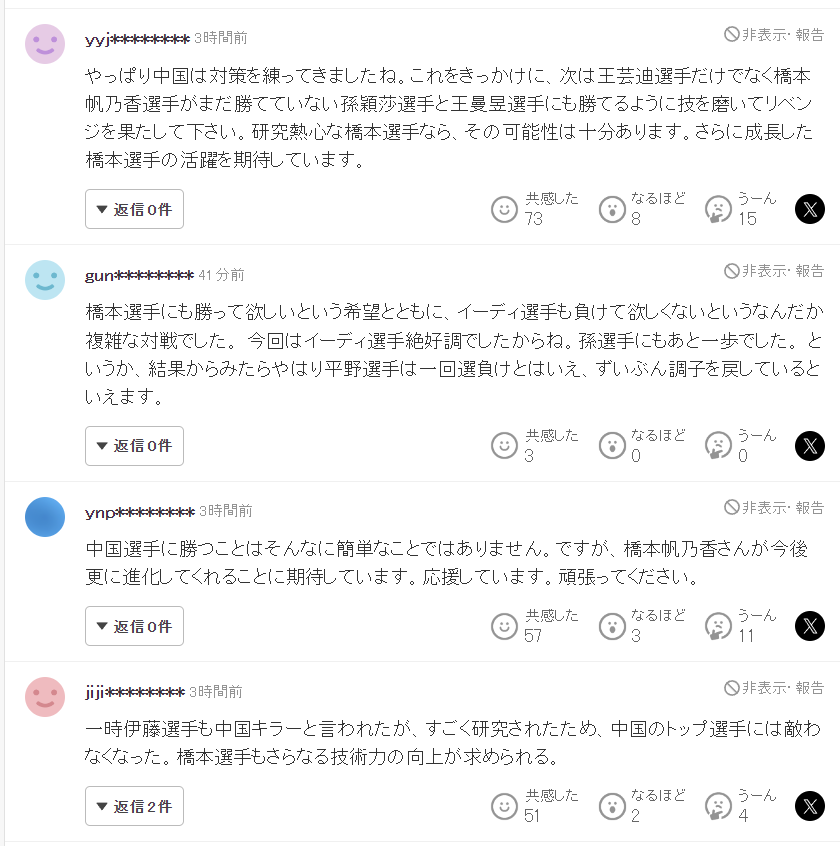Click the 共感した smiley on yyj's comment
Screen dimensions: 840x846
[x=505, y=209]
